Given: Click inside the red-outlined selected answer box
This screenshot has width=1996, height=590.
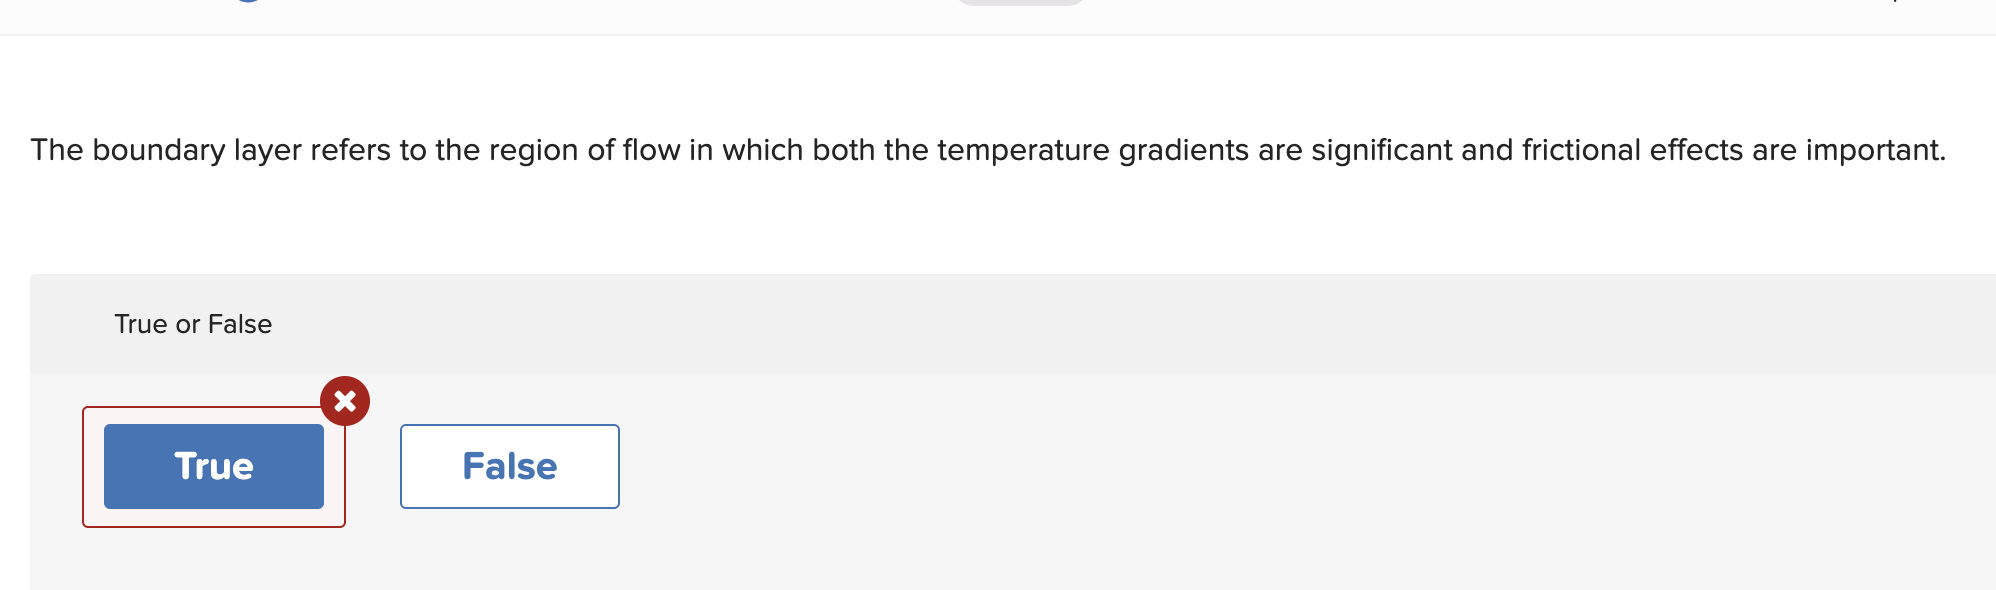Looking at the screenshot, I should pos(212,466).
